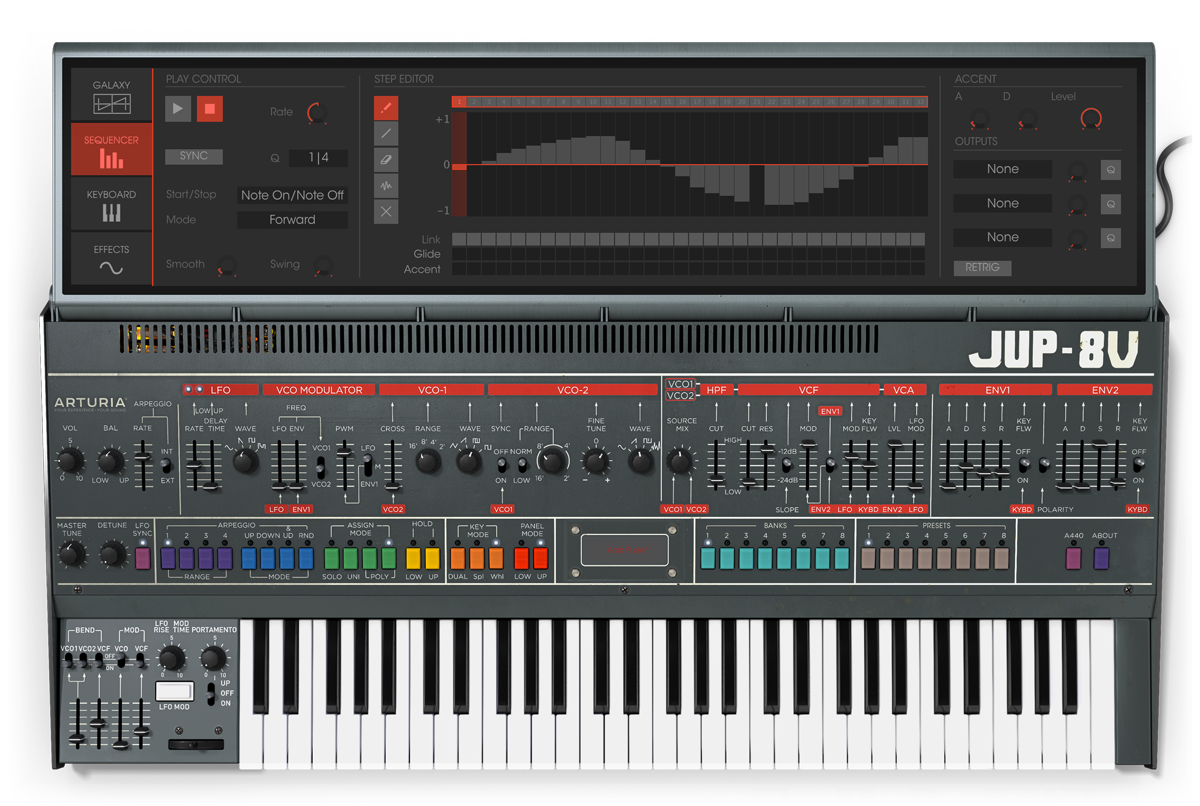Click the clear (X) tool in Step Editor
This screenshot has width=1200, height=806.
click(386, 211)
